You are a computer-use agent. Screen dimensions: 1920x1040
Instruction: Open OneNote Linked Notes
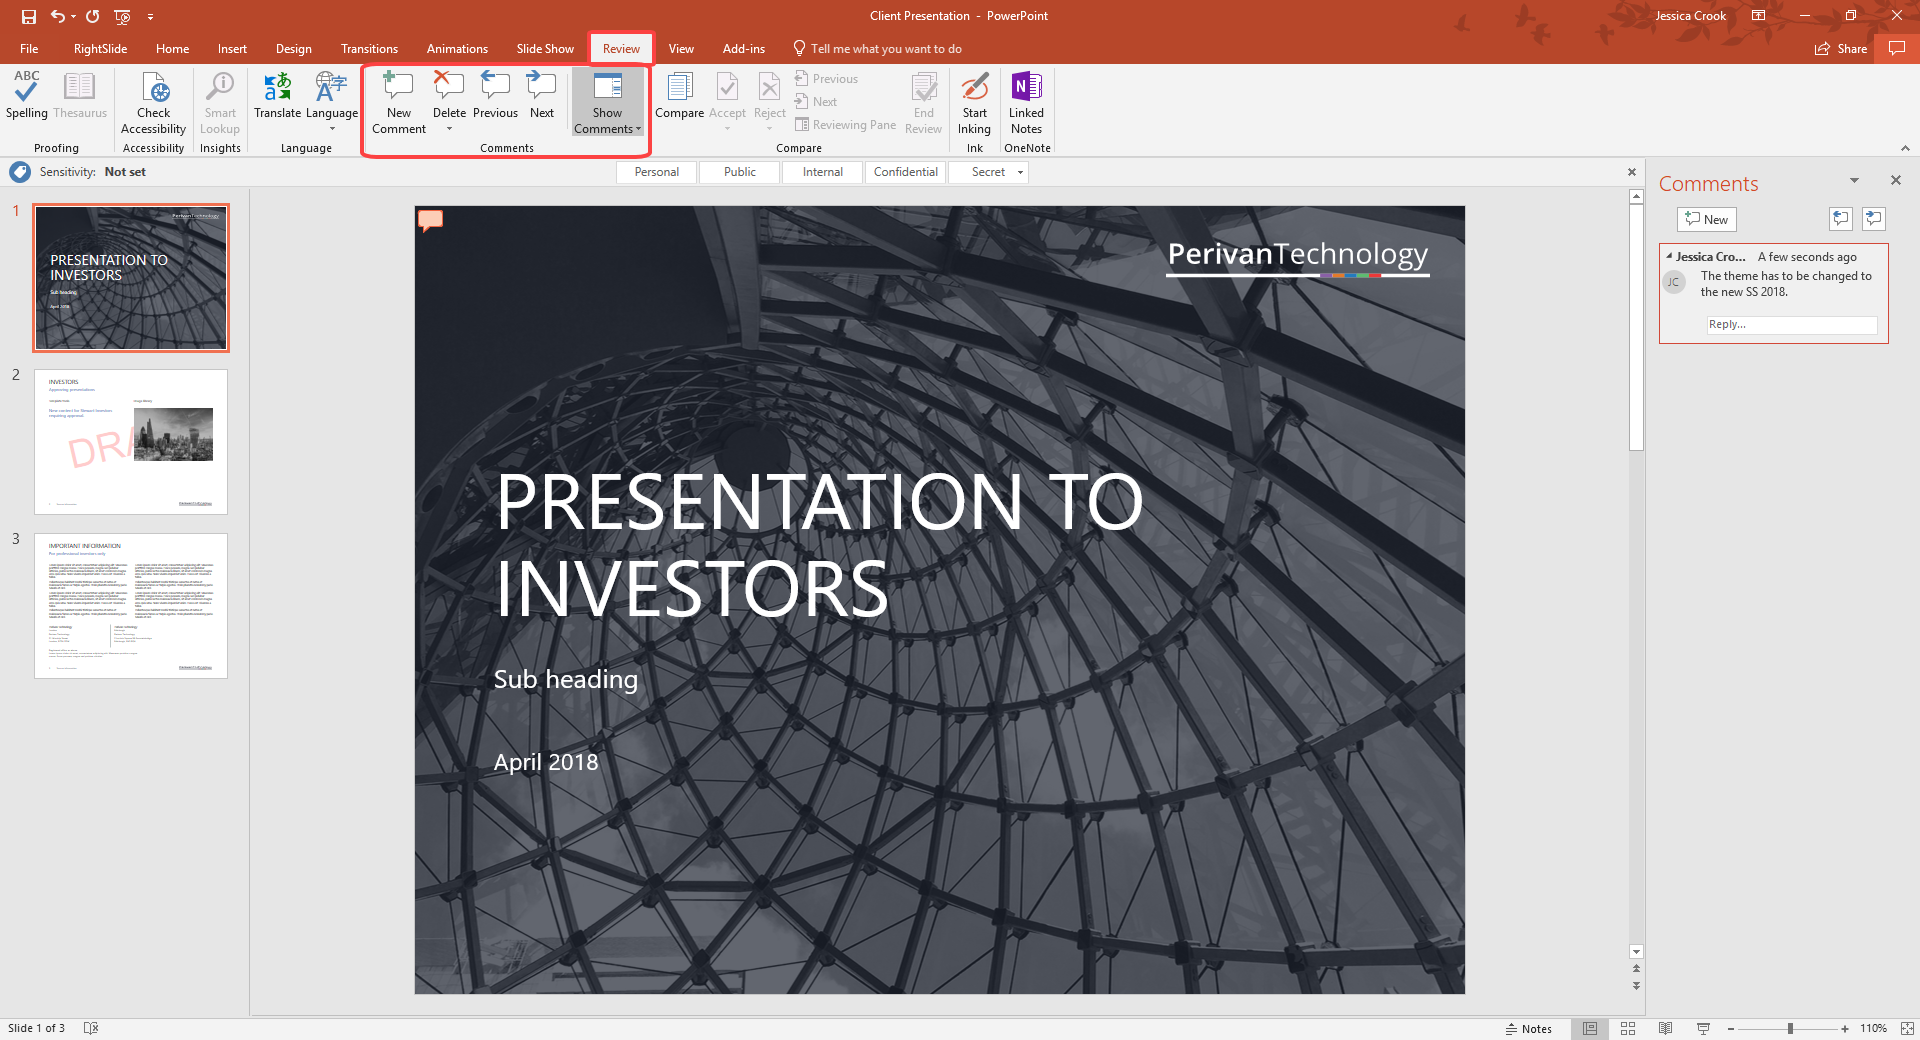[1026, 103]
